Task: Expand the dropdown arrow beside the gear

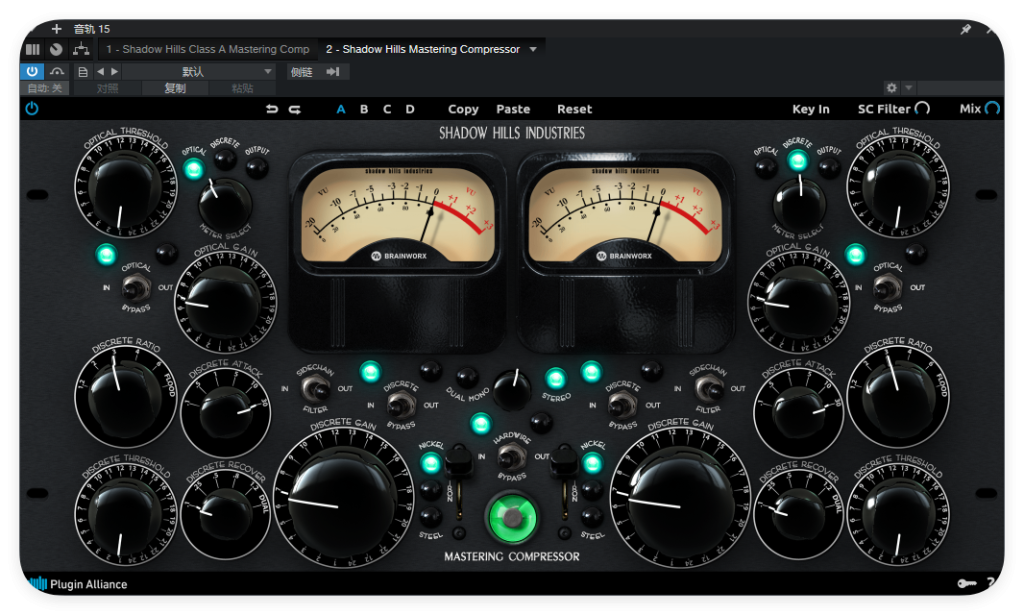Action: point(908,87)
